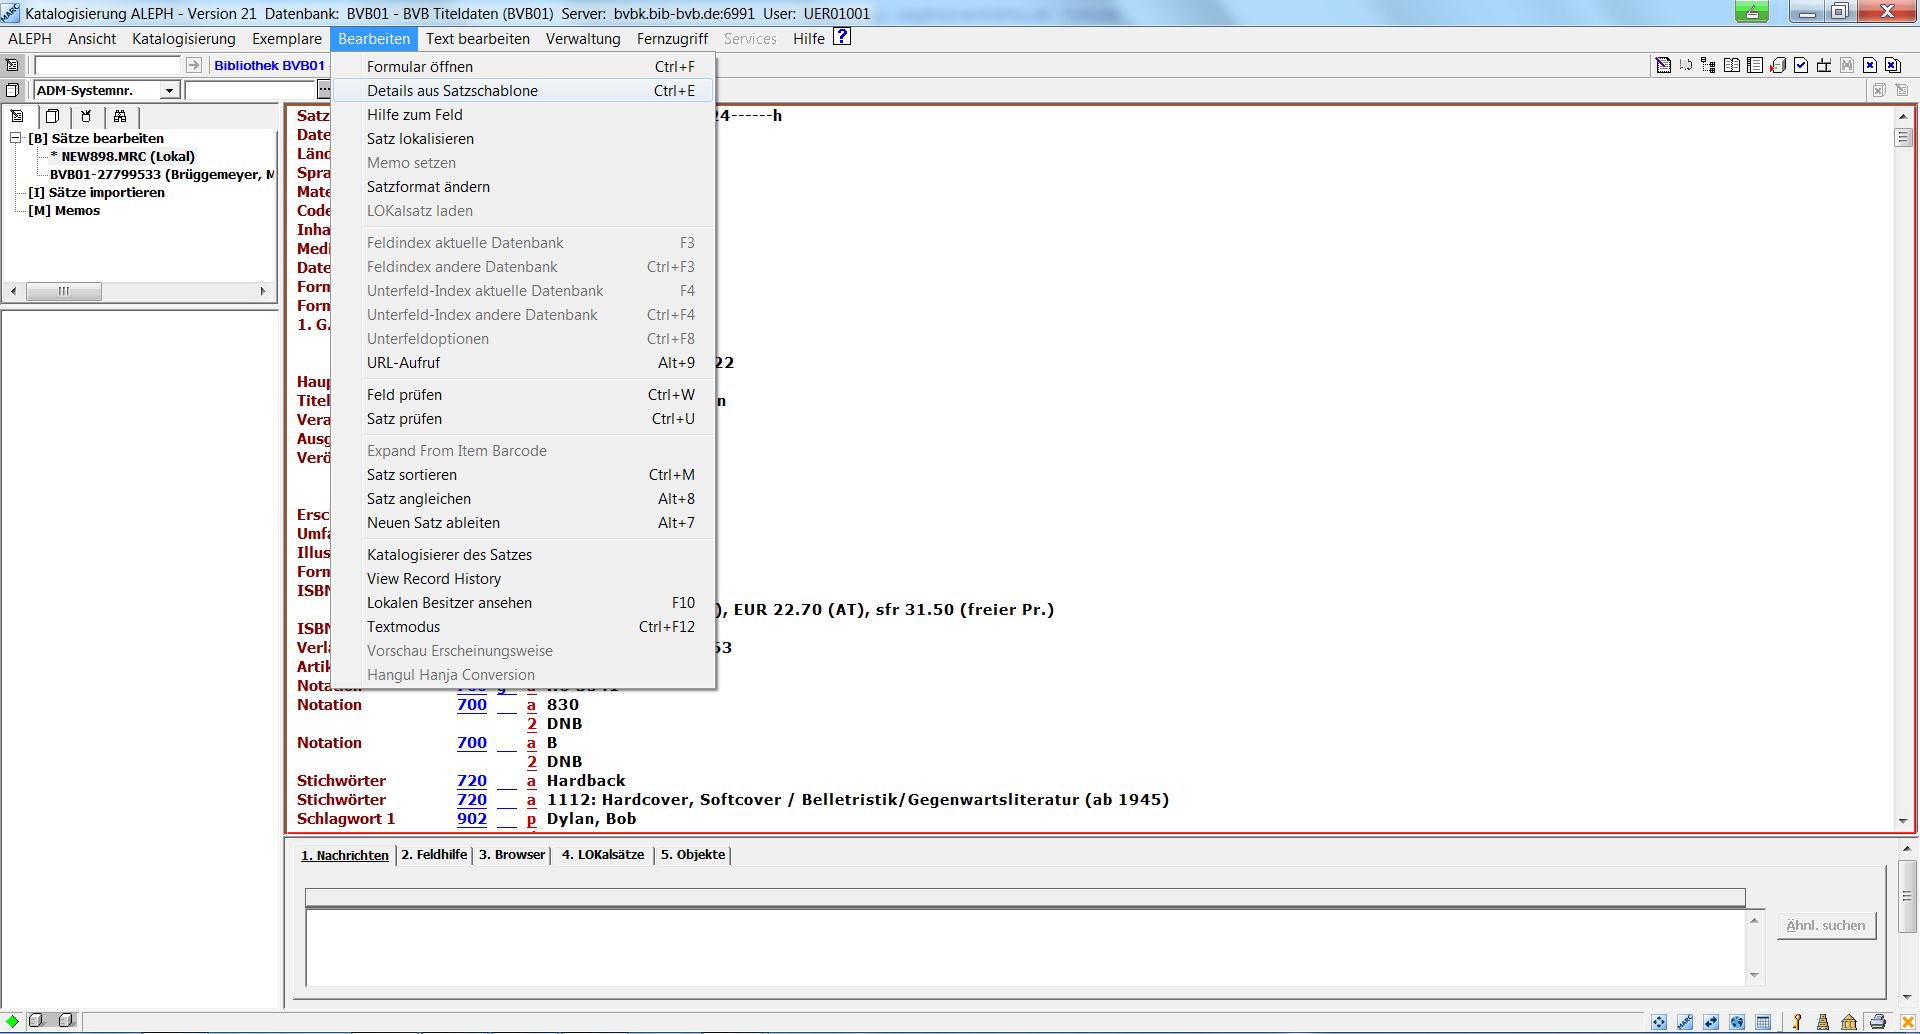Open the '4. LOKalsätze' tab
The height and width of the screenshot is (1034, 1920).
602,855
